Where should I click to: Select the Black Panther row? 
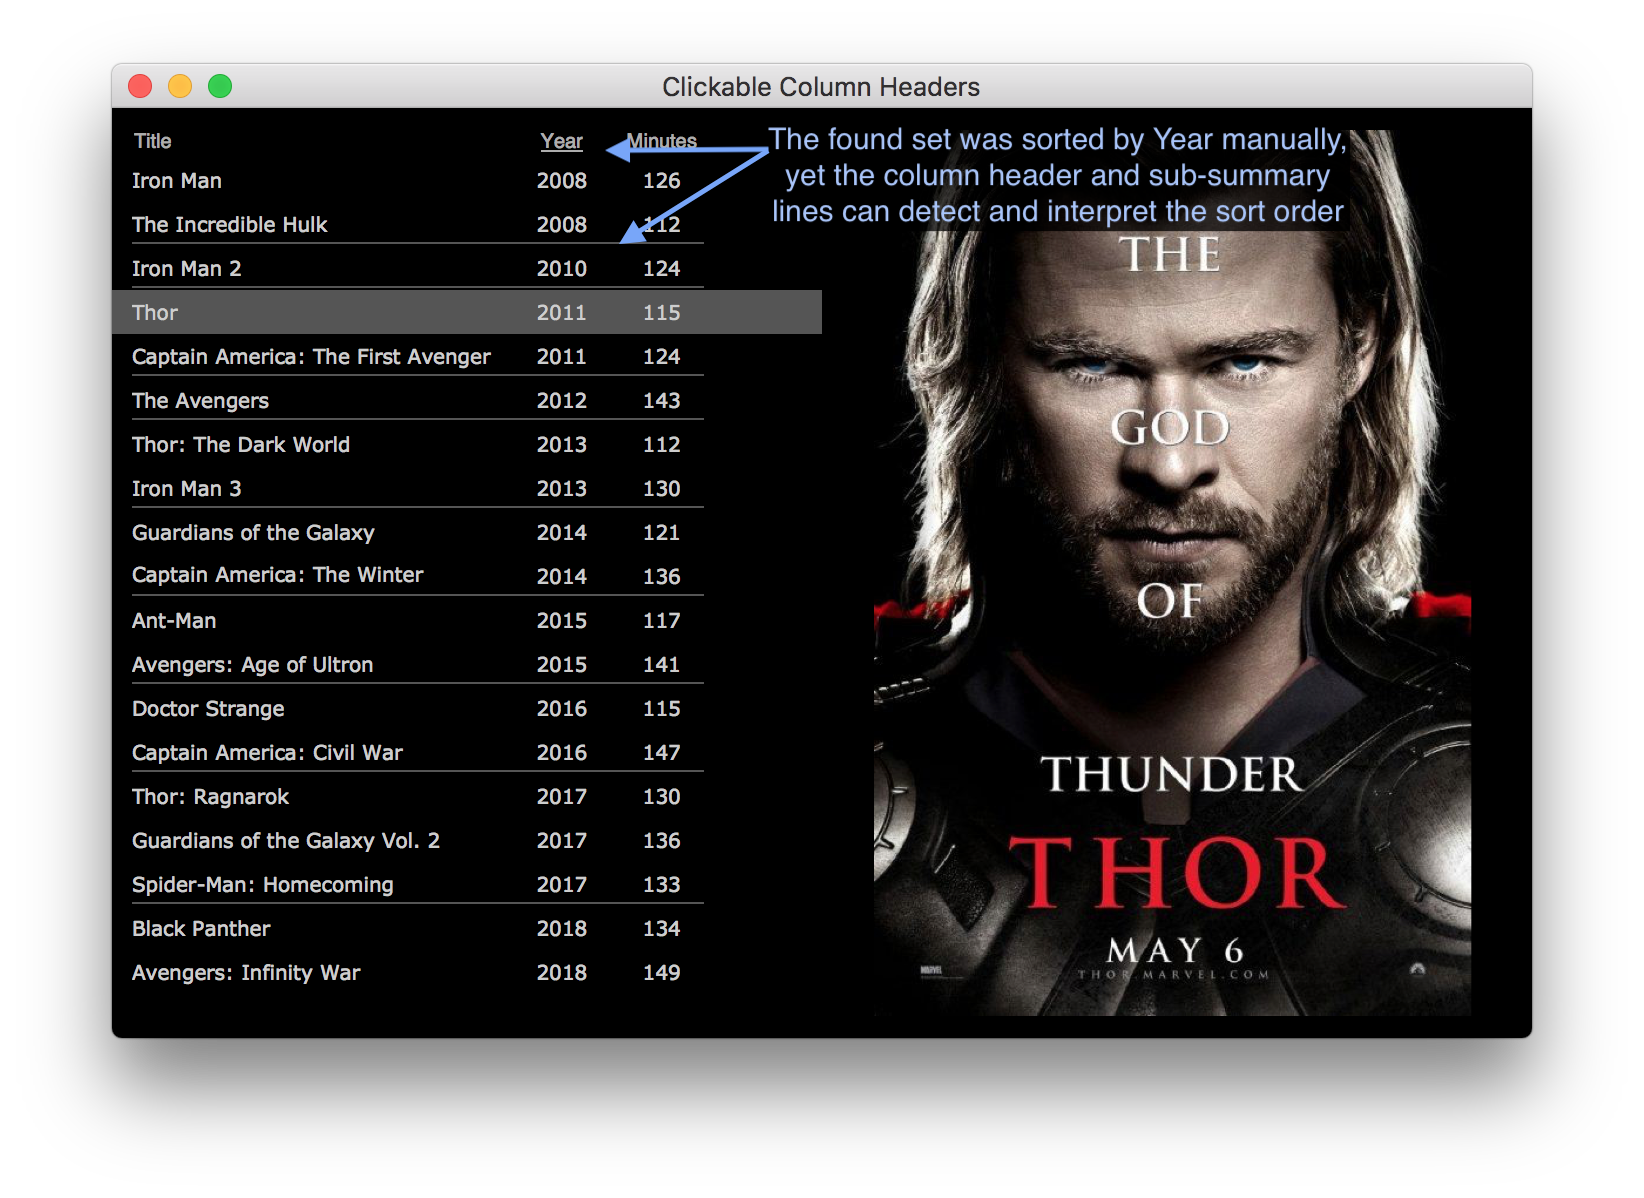[201, 929]
